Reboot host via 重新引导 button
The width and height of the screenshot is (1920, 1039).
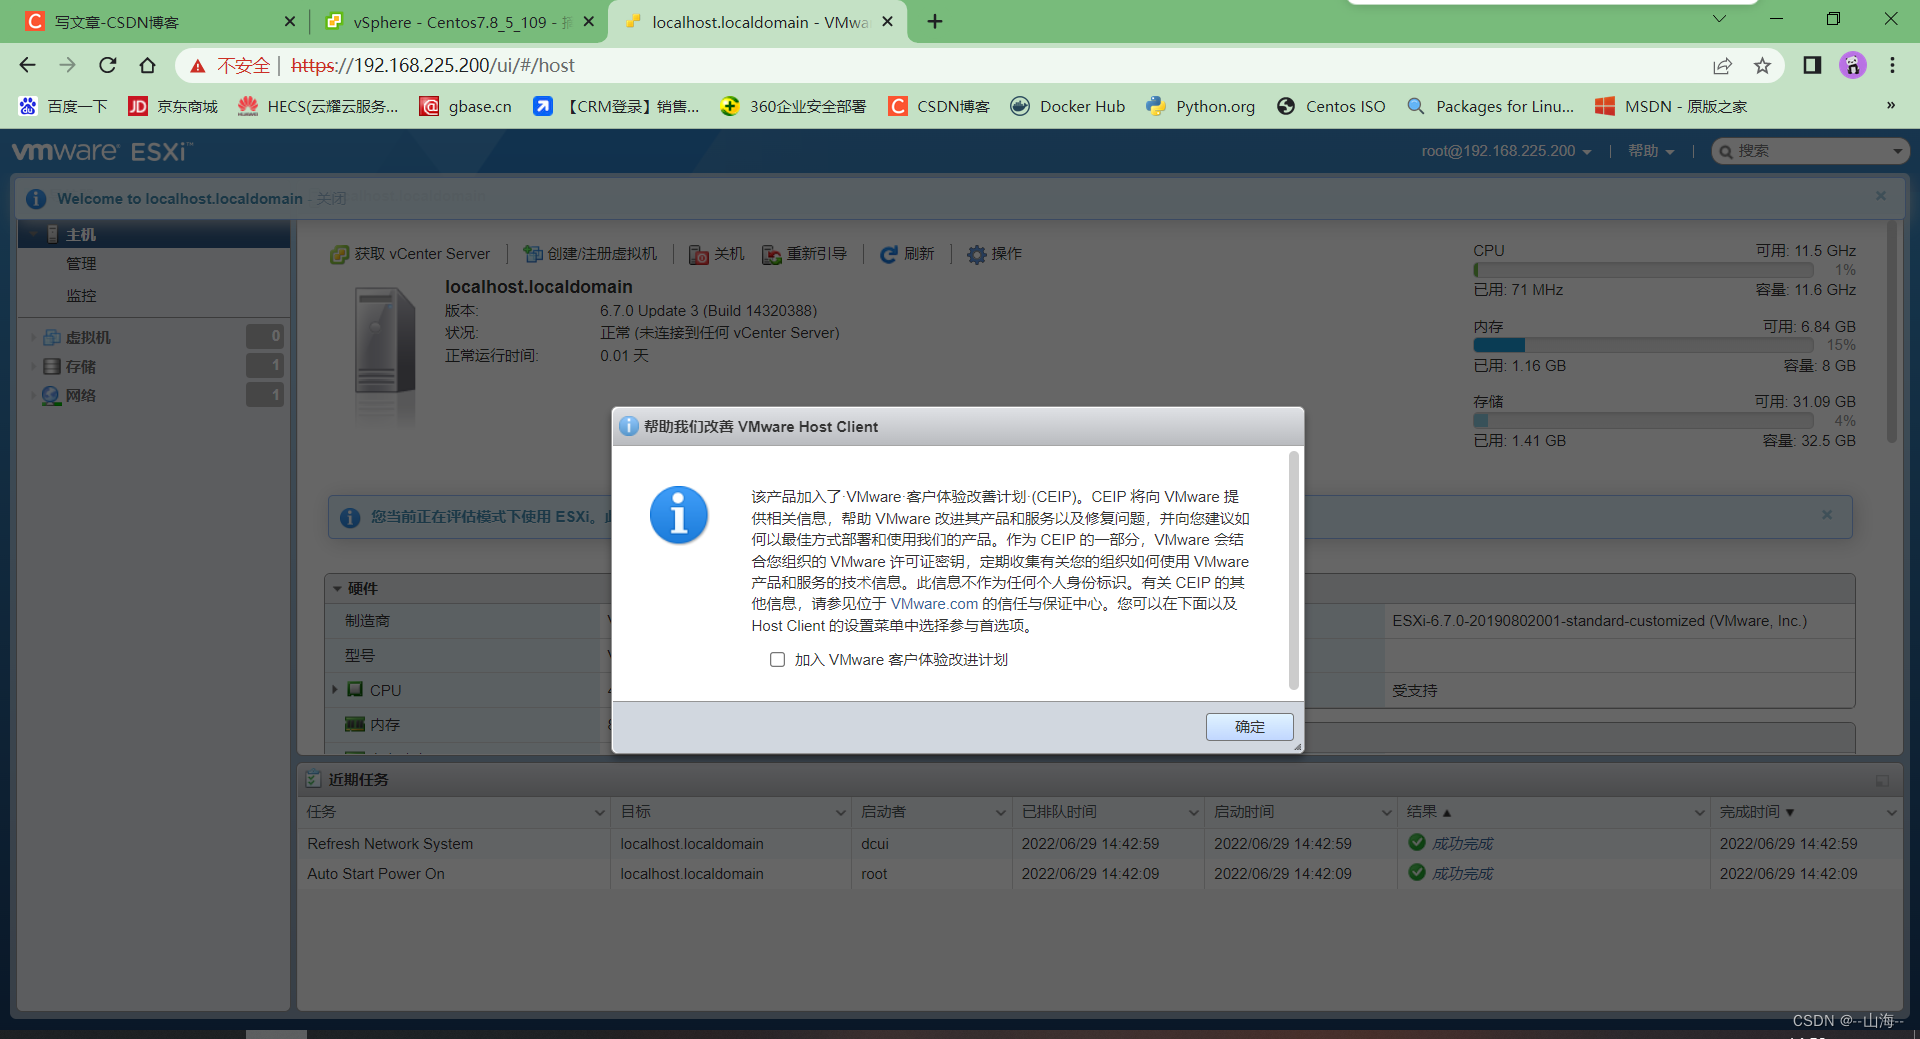[804, 254]
